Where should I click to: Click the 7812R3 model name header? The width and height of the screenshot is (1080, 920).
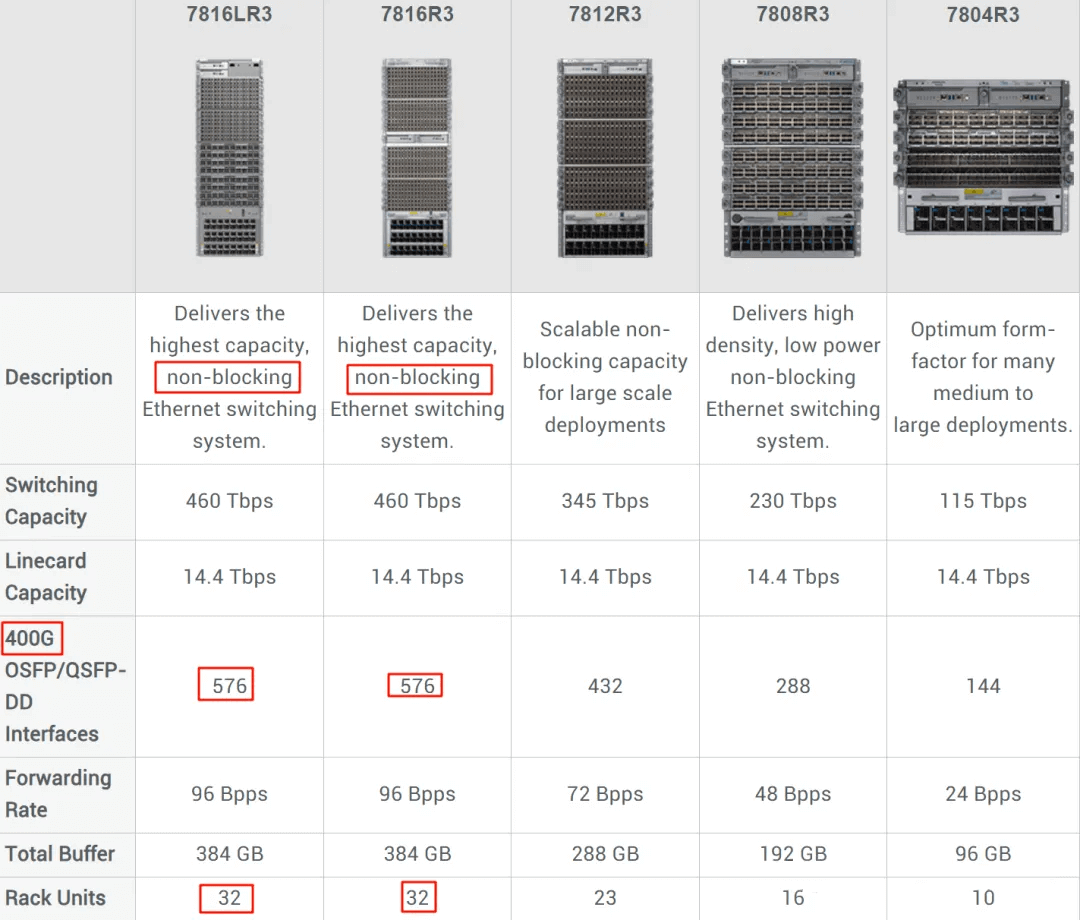(605, 15)
